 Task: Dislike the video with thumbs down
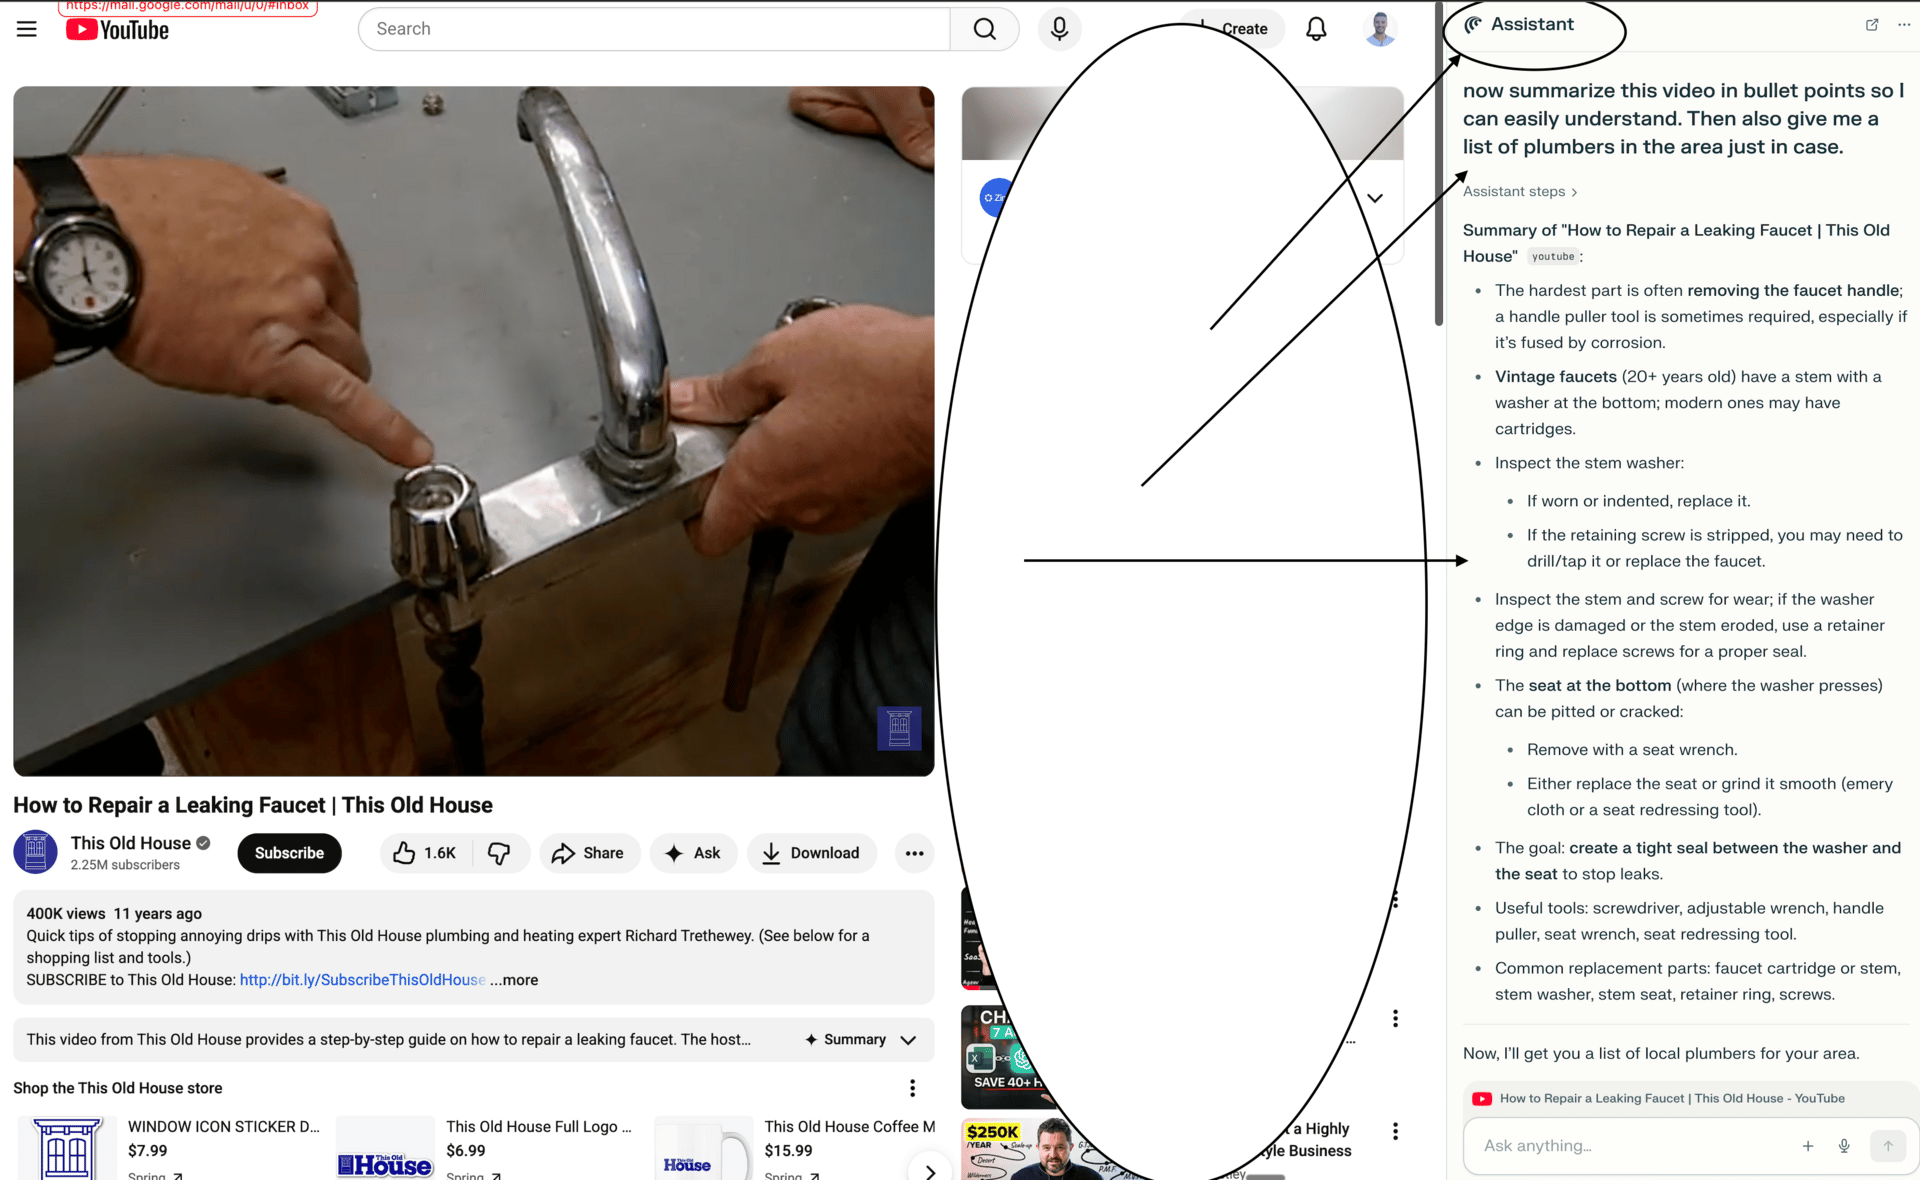tap(499, 853)
